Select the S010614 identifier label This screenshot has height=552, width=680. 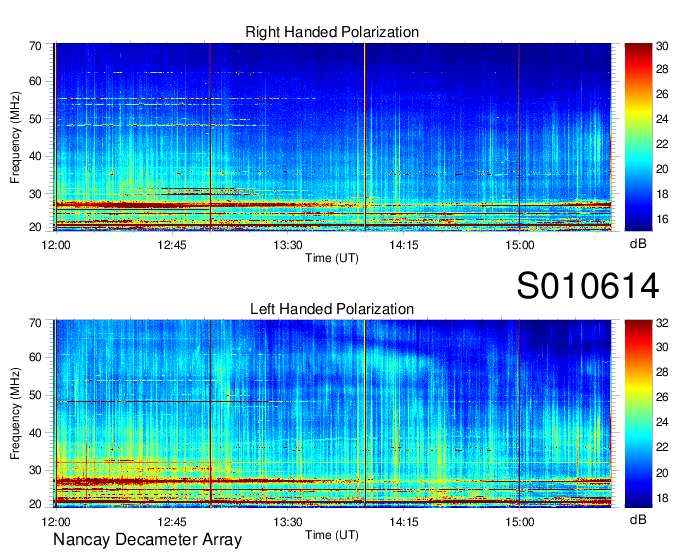pos(588,286)
